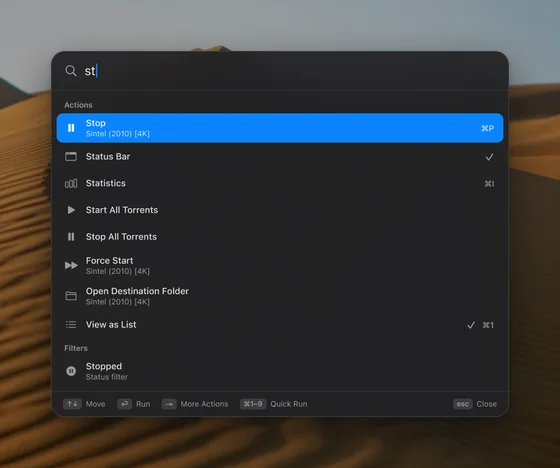This screenshot has height=468, width=560.
Task: Click the ⌘P shortcut on Stop row
Action: pos(488,128)
